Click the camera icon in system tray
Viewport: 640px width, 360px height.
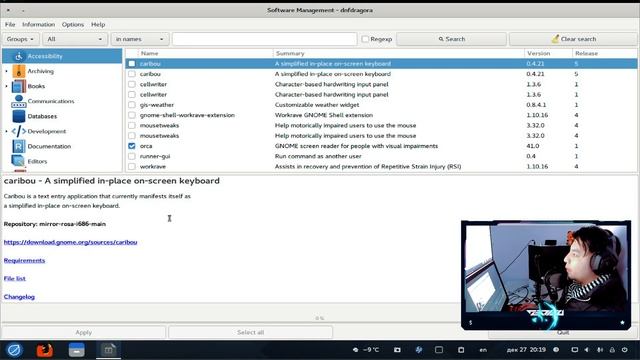click(x=397, y=350)
